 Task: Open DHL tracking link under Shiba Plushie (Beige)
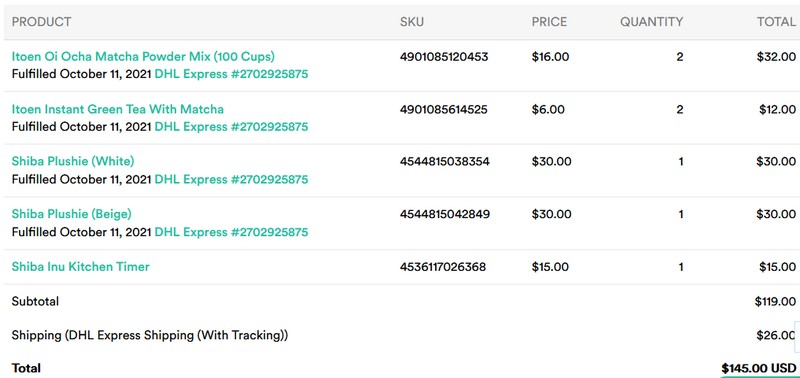tap(231, 232)
